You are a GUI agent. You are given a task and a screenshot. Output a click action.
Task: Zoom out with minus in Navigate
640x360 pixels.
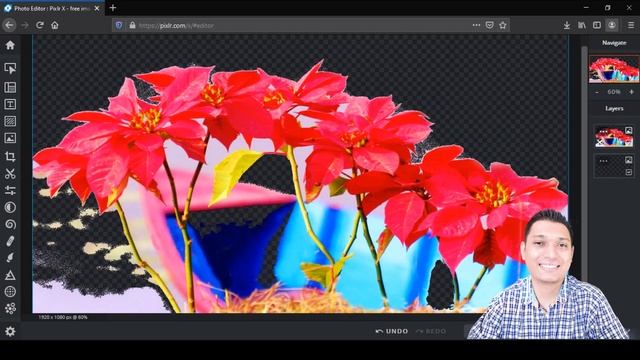(x=597, y=92)
